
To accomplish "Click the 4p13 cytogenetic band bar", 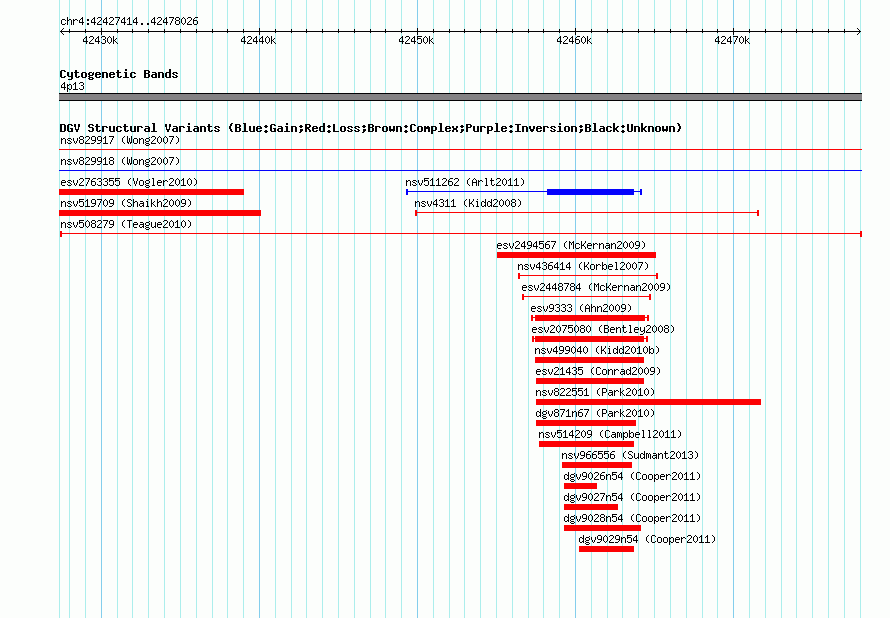I will pos(460,97).
